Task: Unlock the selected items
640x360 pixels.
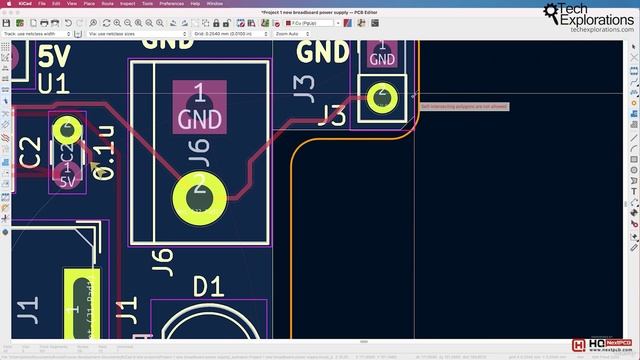Action: 227,23
